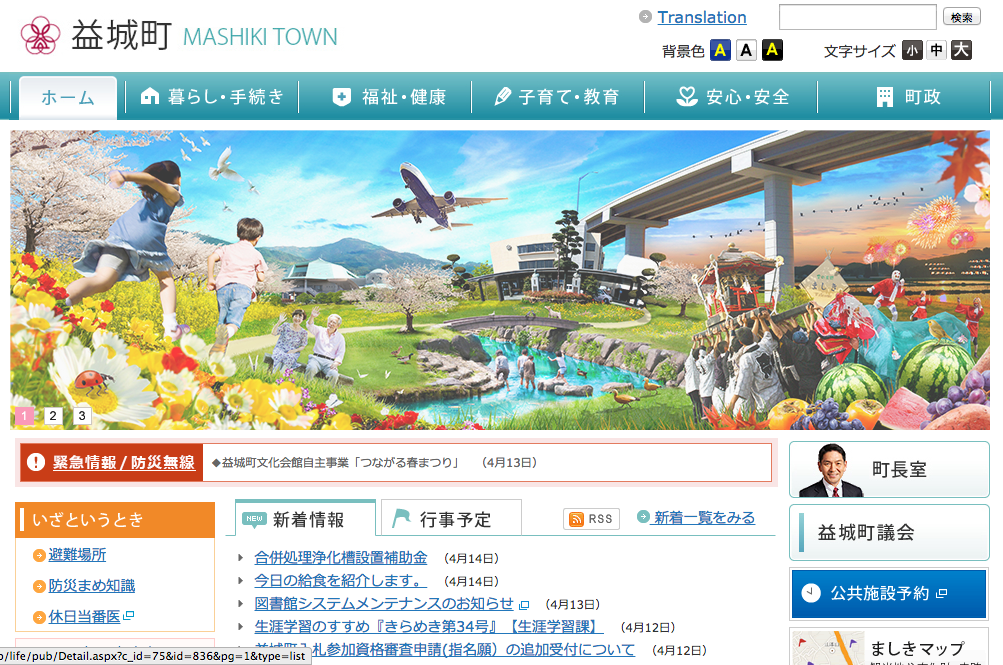
Task: Click external link icon beside 休日当番医
Action: pos(129,615)
